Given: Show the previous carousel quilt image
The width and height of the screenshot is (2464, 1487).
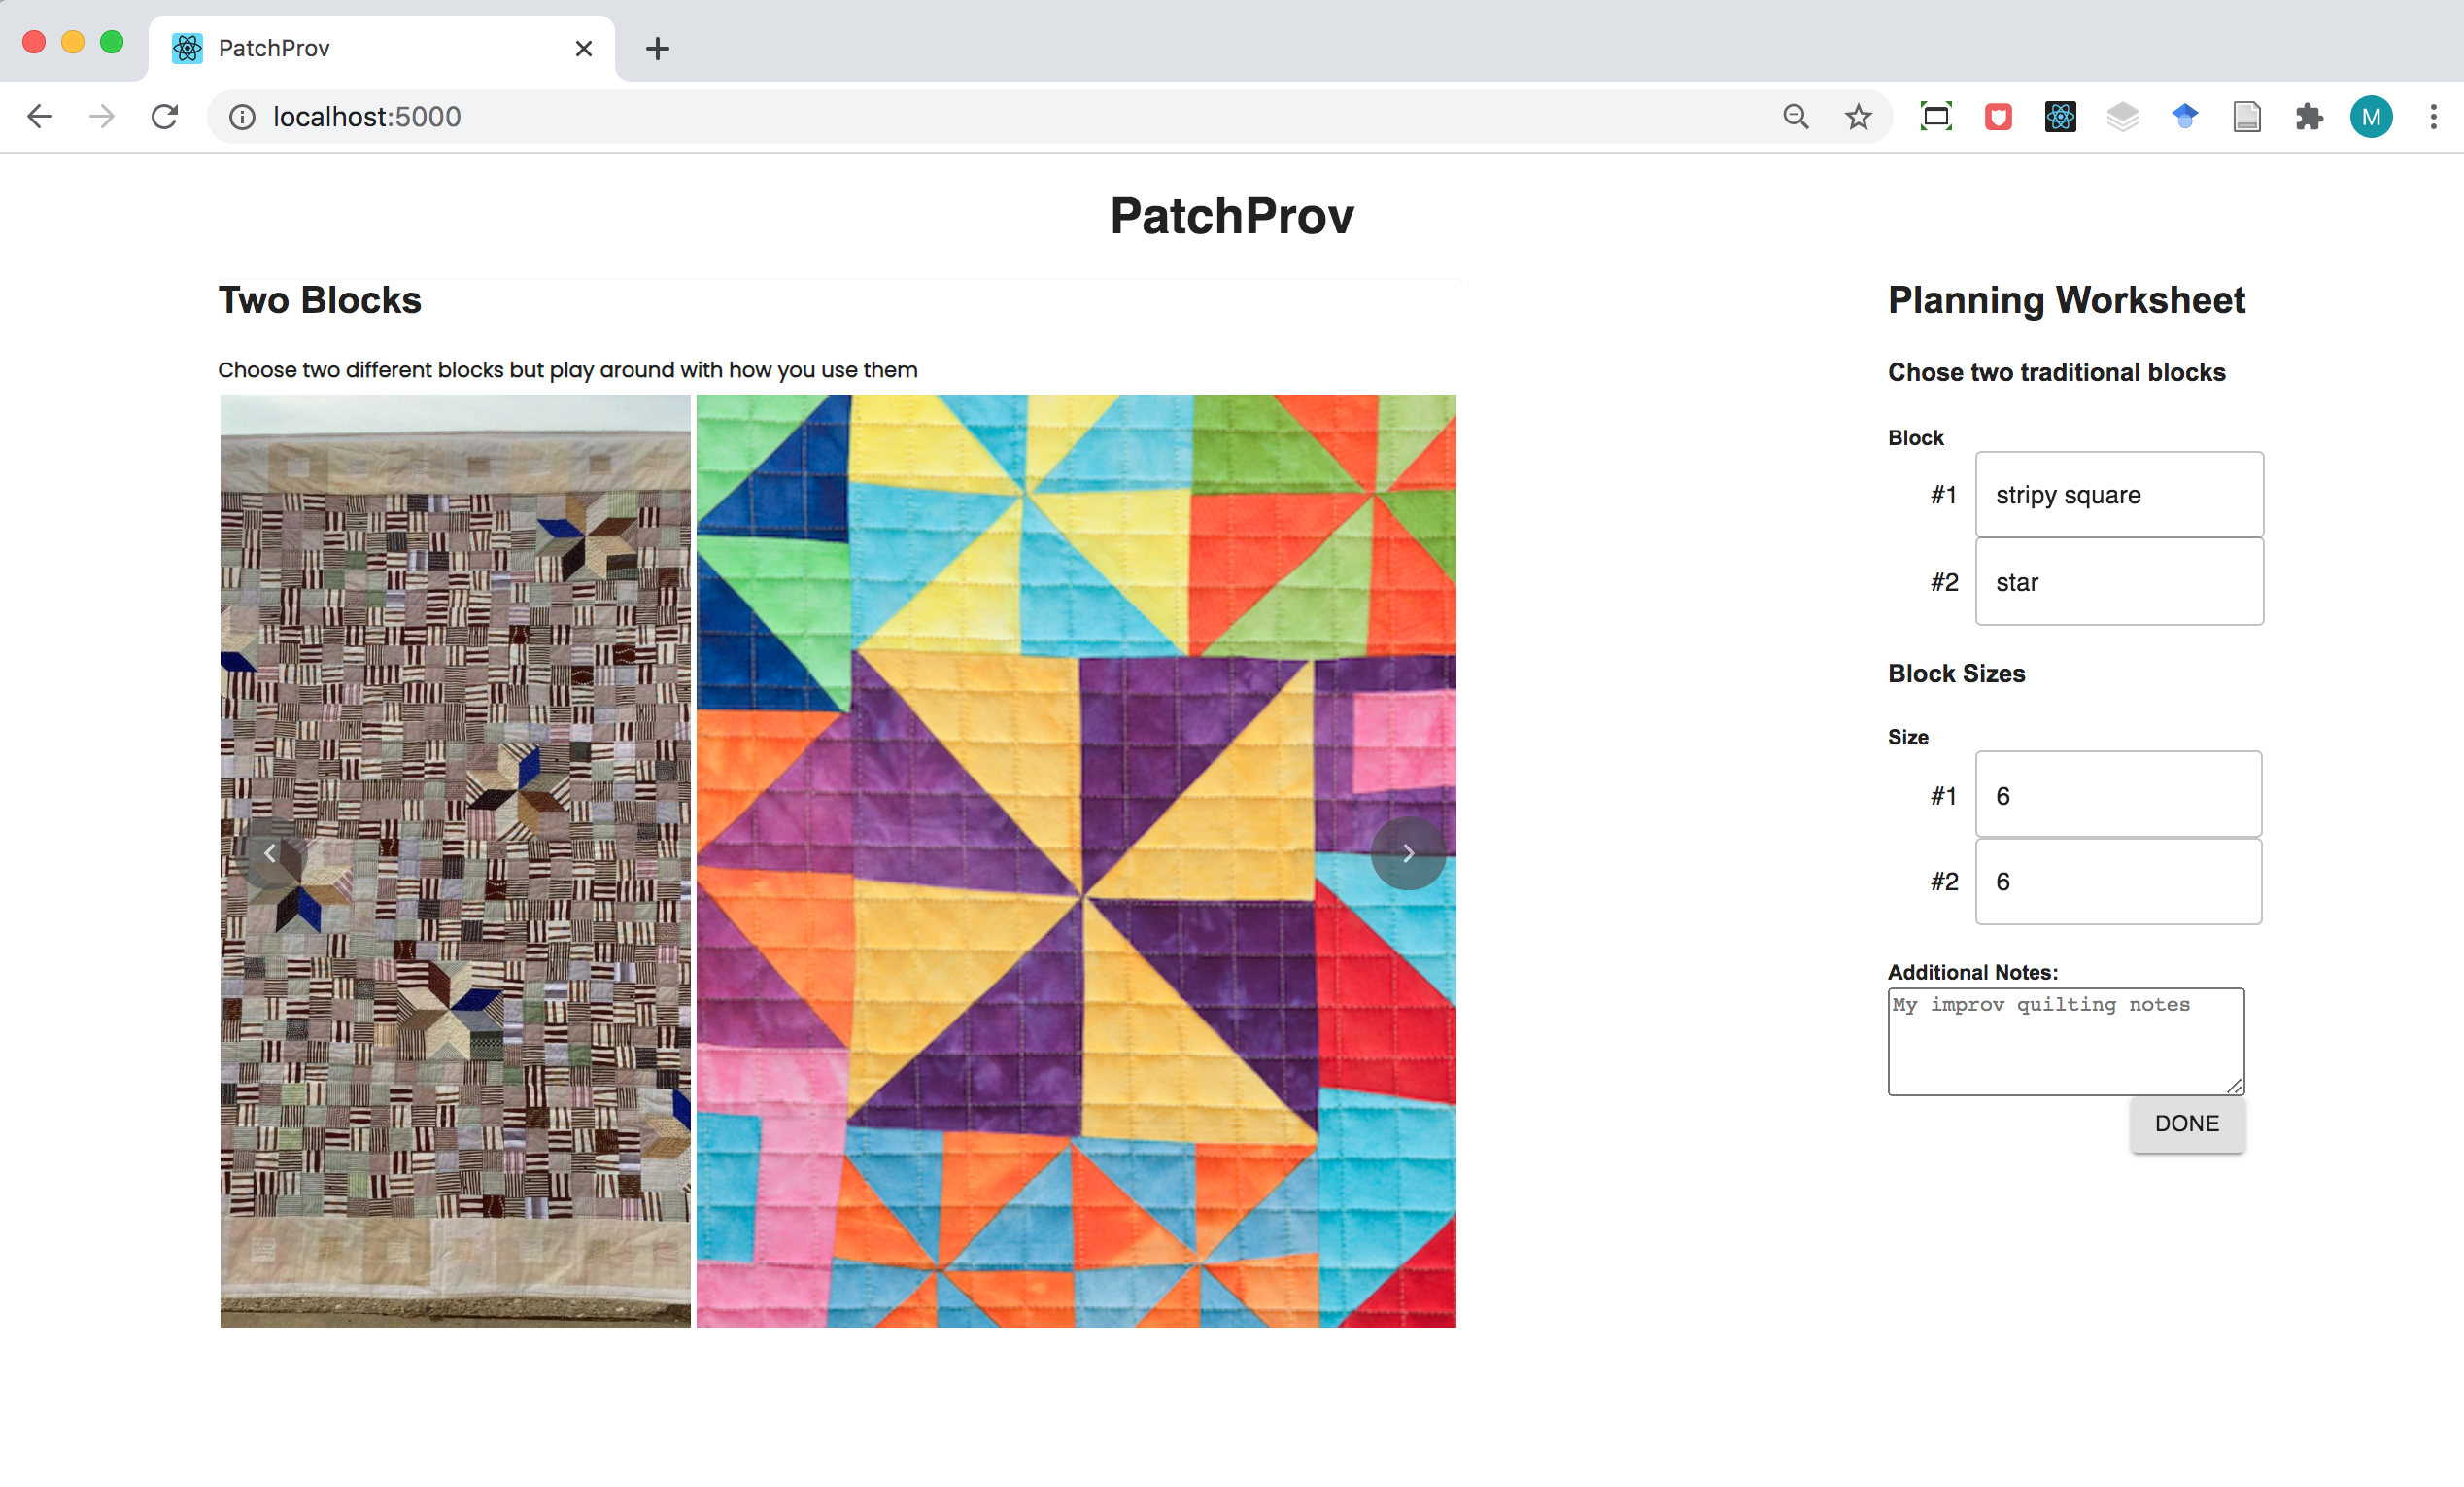Looking at the screenshot, I should 270,853.
